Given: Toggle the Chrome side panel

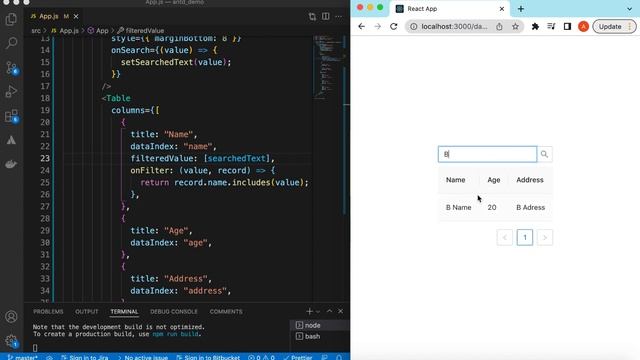Looking at the screenshot, I should [x=567, y=27].
